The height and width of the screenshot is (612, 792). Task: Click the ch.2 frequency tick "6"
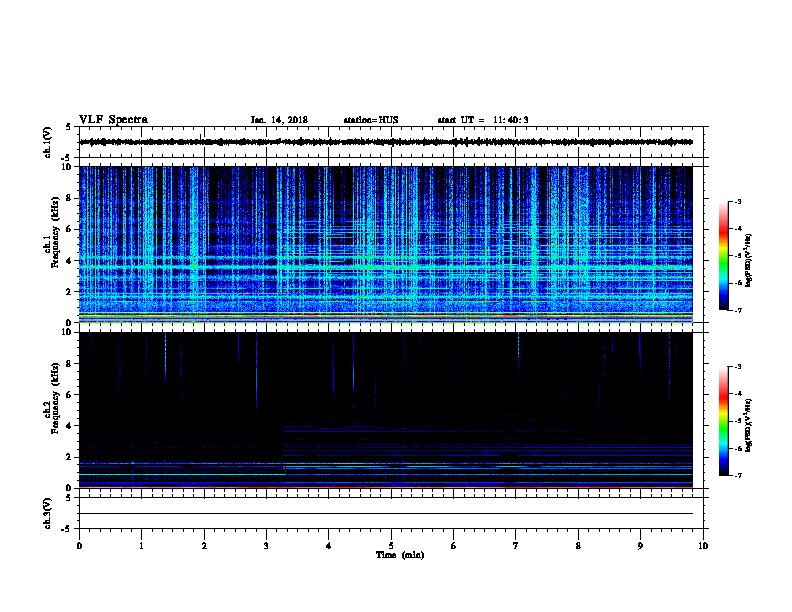(70, 395)
